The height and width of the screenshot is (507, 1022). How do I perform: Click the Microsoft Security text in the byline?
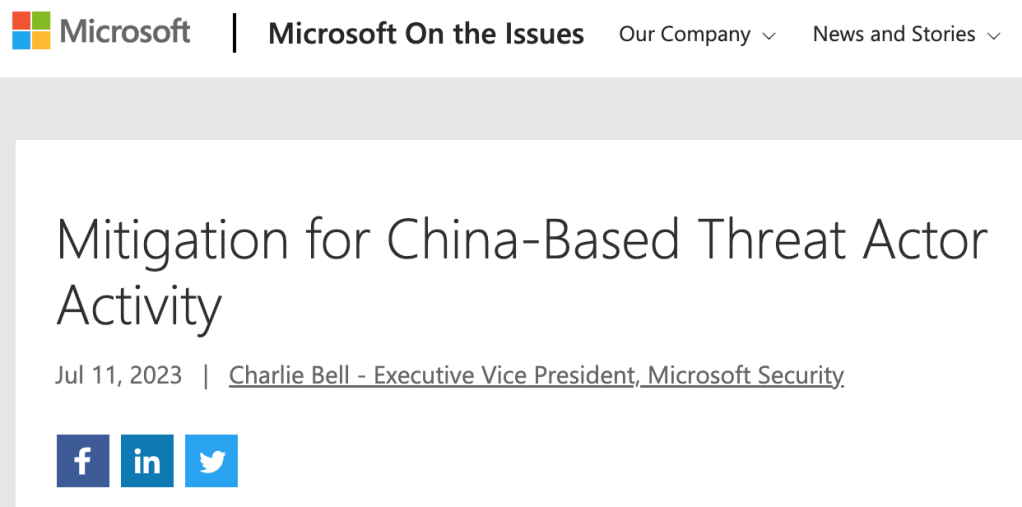[746, 375]
